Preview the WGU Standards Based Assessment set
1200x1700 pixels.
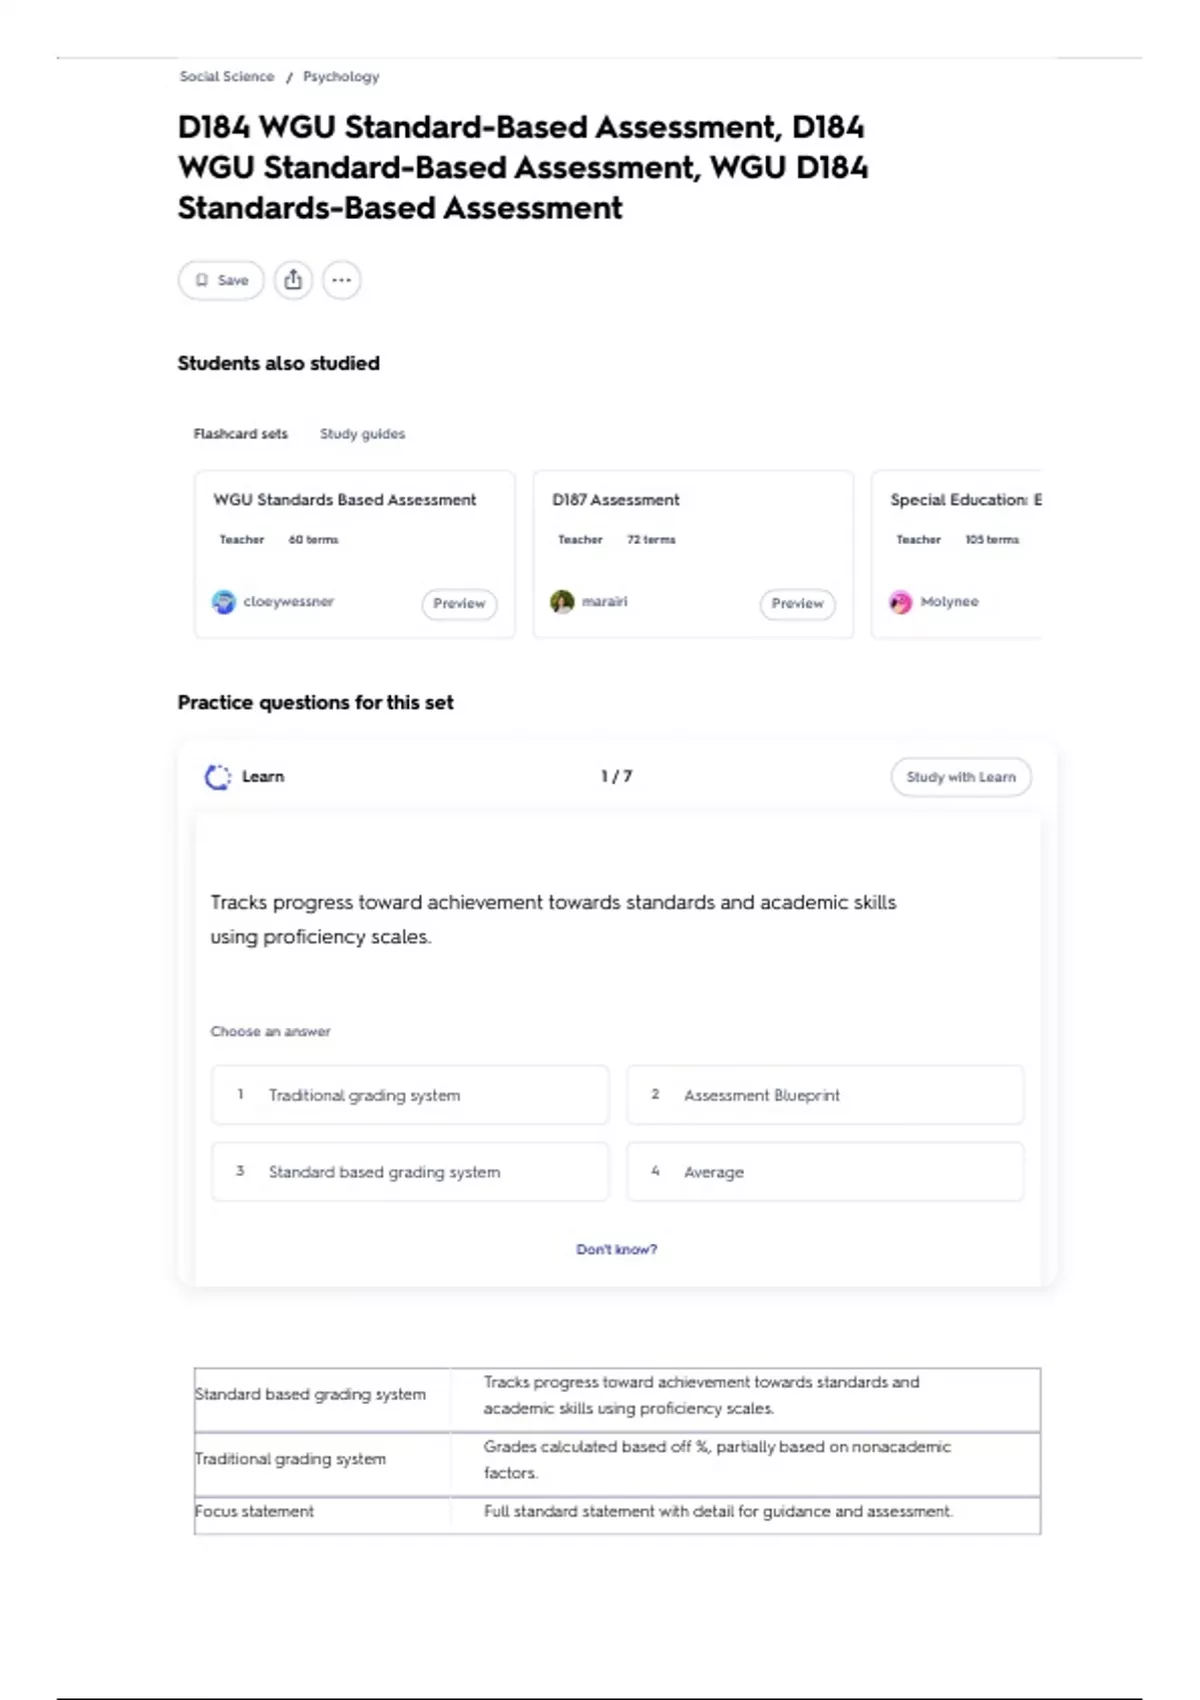click(459, 604)
